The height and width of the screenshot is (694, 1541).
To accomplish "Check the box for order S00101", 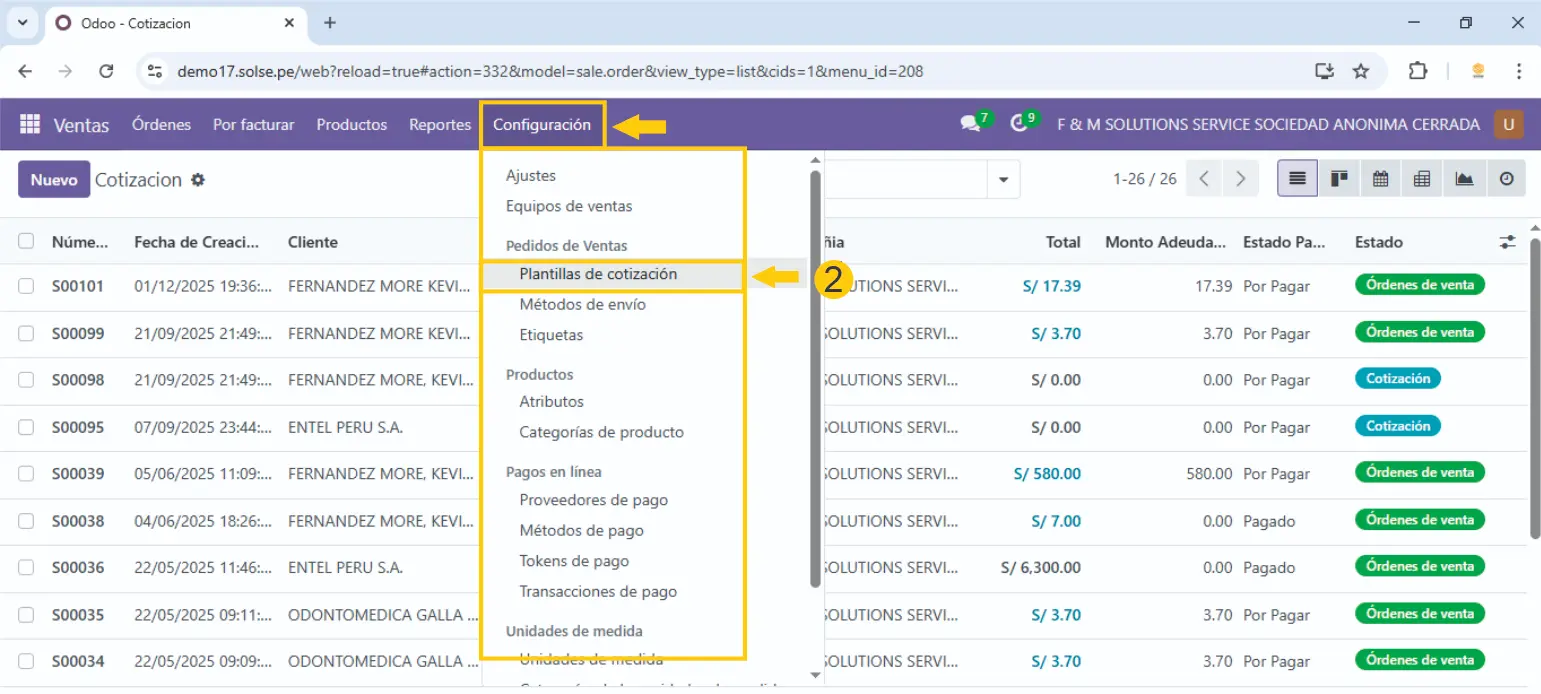I will point(26,286).
